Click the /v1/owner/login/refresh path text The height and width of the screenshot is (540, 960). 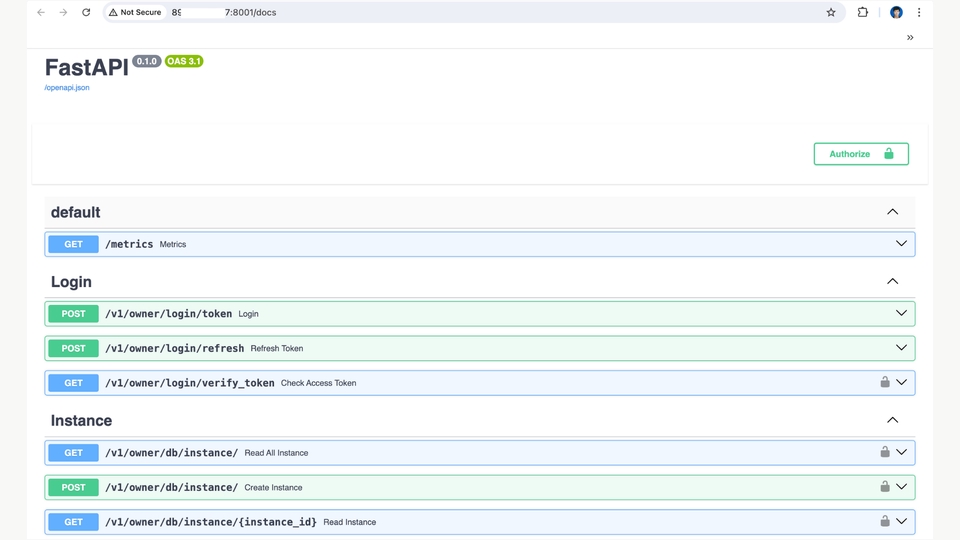point(174,348)
